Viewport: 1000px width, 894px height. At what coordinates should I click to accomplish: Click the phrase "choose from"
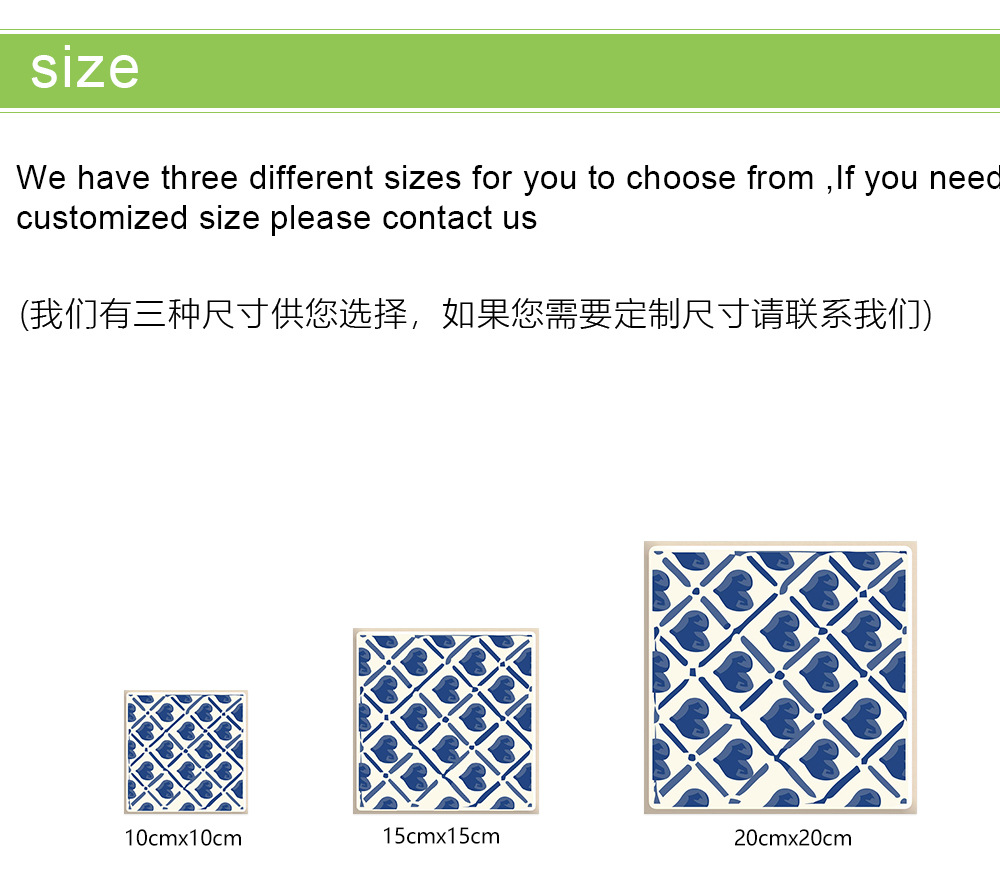tap(720, 177)
